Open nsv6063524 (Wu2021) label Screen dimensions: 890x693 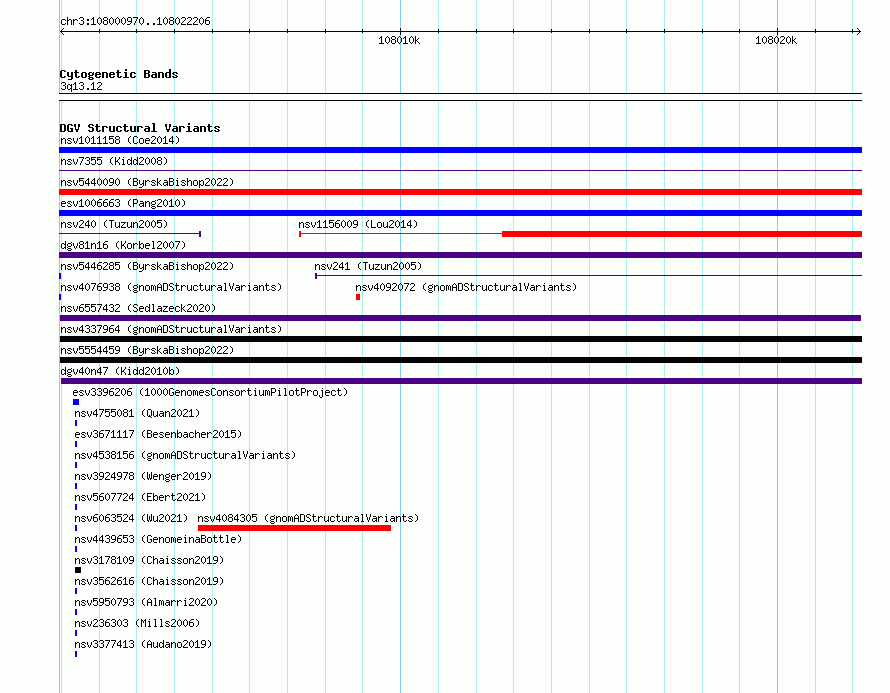(x=131, y=518)
